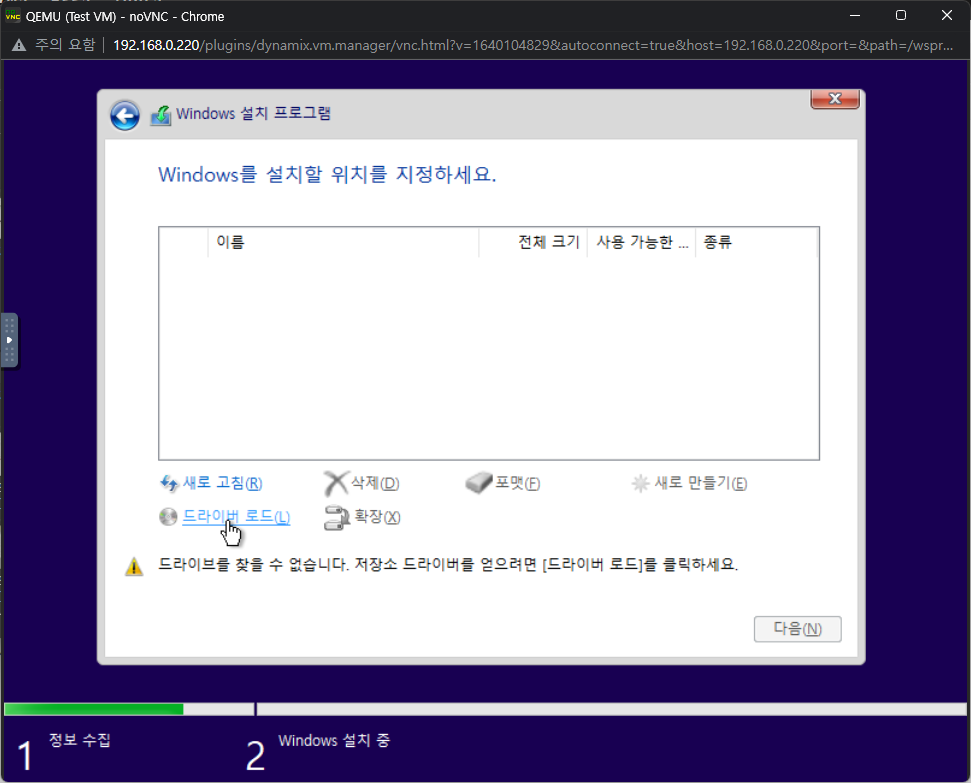Click the not secure warning icon
The image size is (971, 783).
pyautogui.click(x=19, y=45)
